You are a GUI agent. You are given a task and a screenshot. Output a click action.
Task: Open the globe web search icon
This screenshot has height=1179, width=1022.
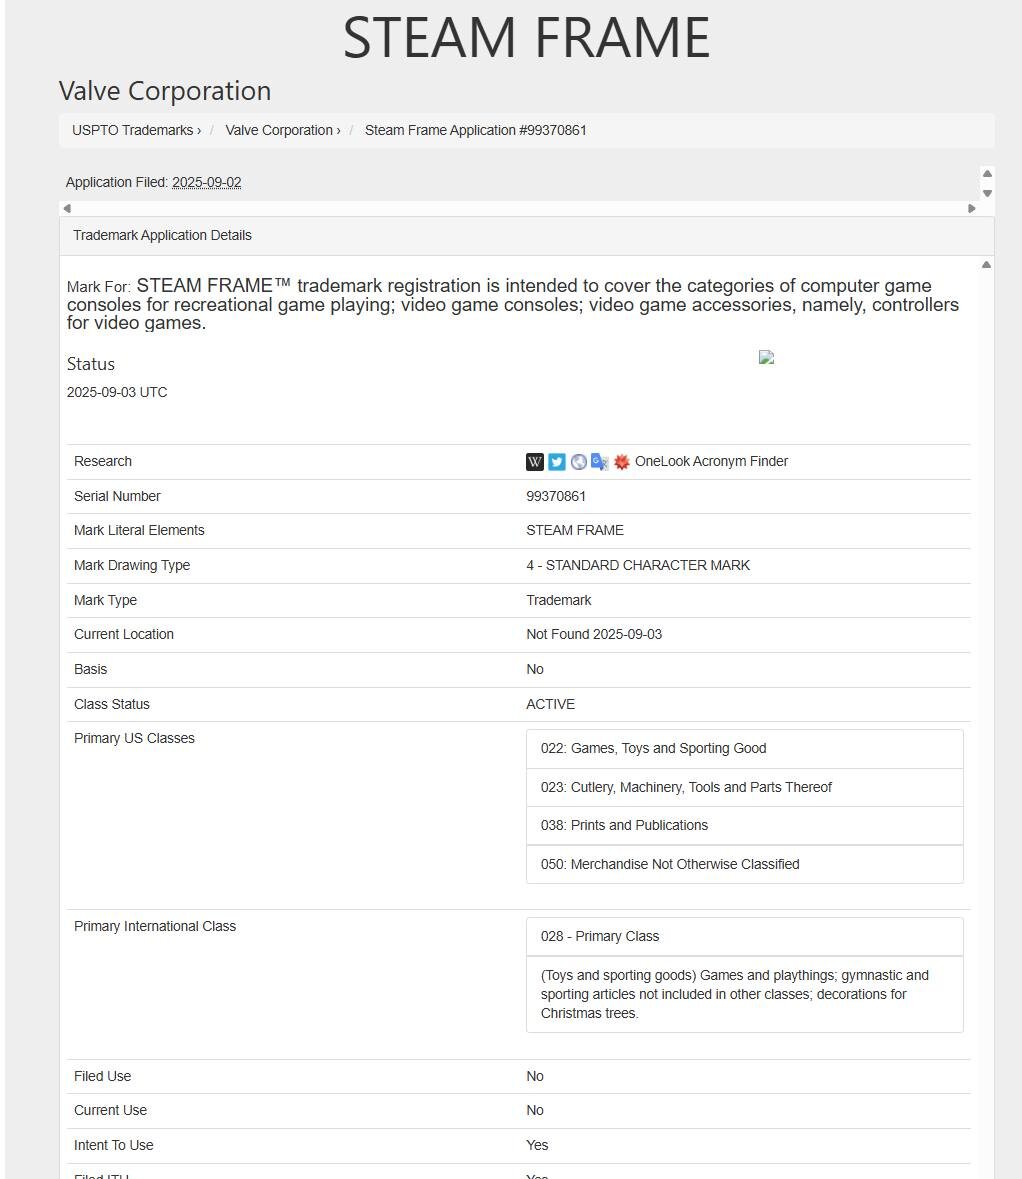(578, 462)
